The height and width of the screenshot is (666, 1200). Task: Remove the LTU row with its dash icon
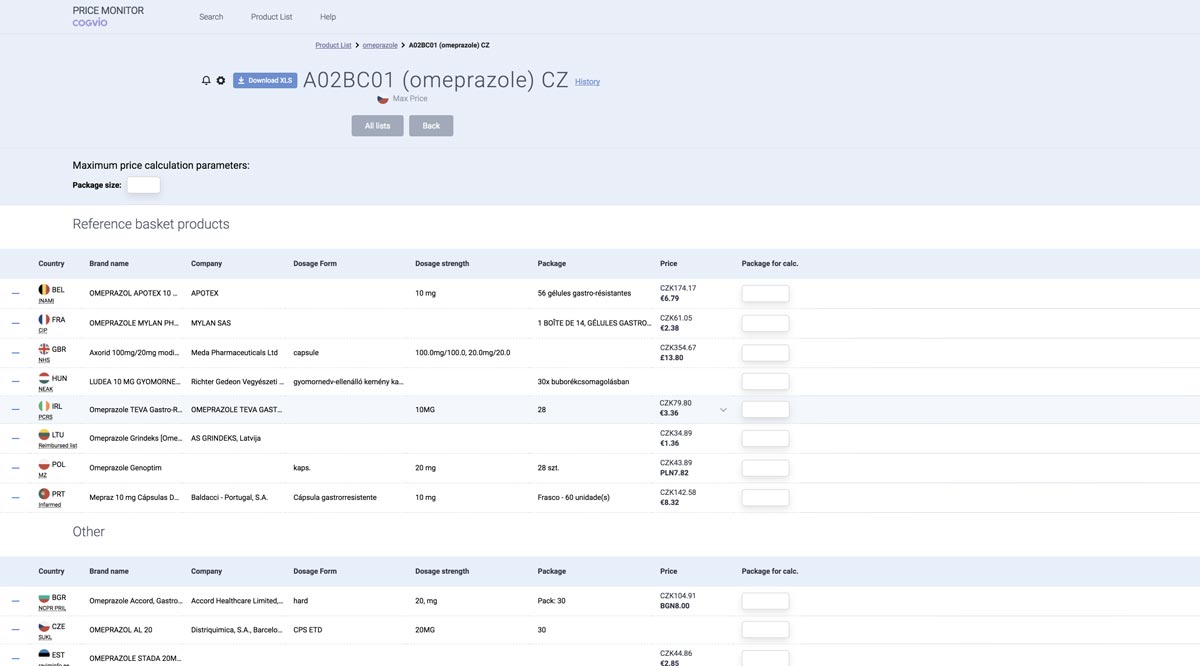coord(15,439)
